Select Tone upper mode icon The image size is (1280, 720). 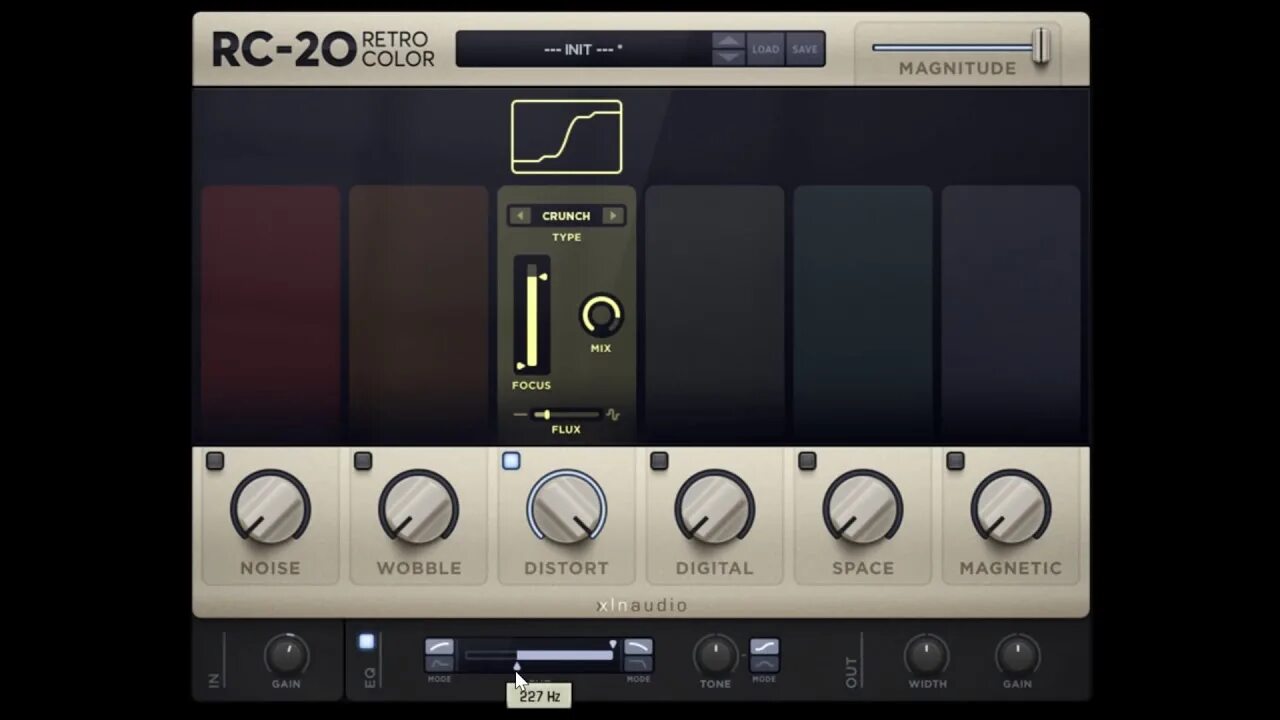(764, 647)
